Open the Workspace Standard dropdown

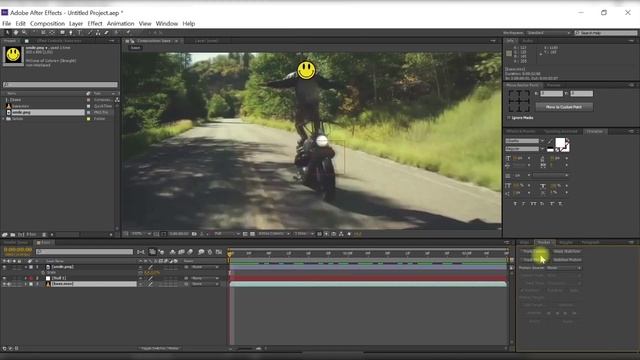[x=548, y=33]
